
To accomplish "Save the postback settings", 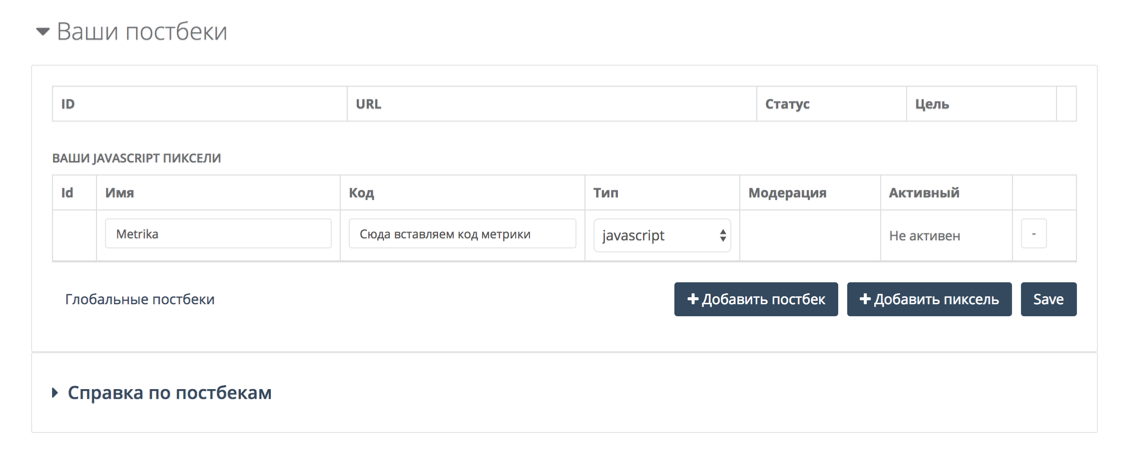I will click(1048, 299).
